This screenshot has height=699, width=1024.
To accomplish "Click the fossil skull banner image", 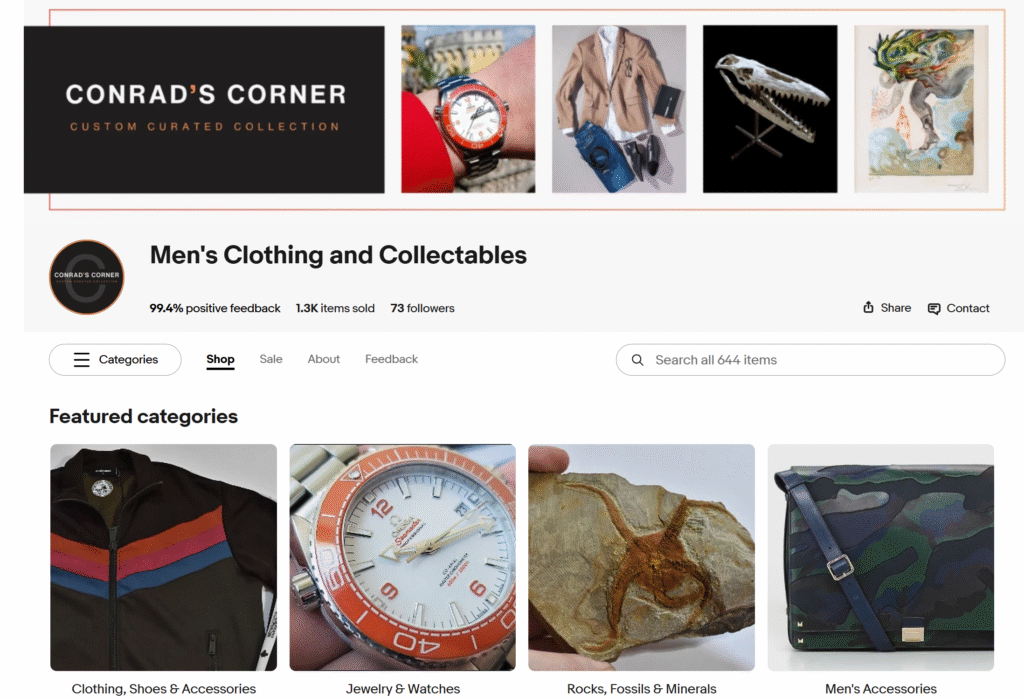I will [770, 109].
